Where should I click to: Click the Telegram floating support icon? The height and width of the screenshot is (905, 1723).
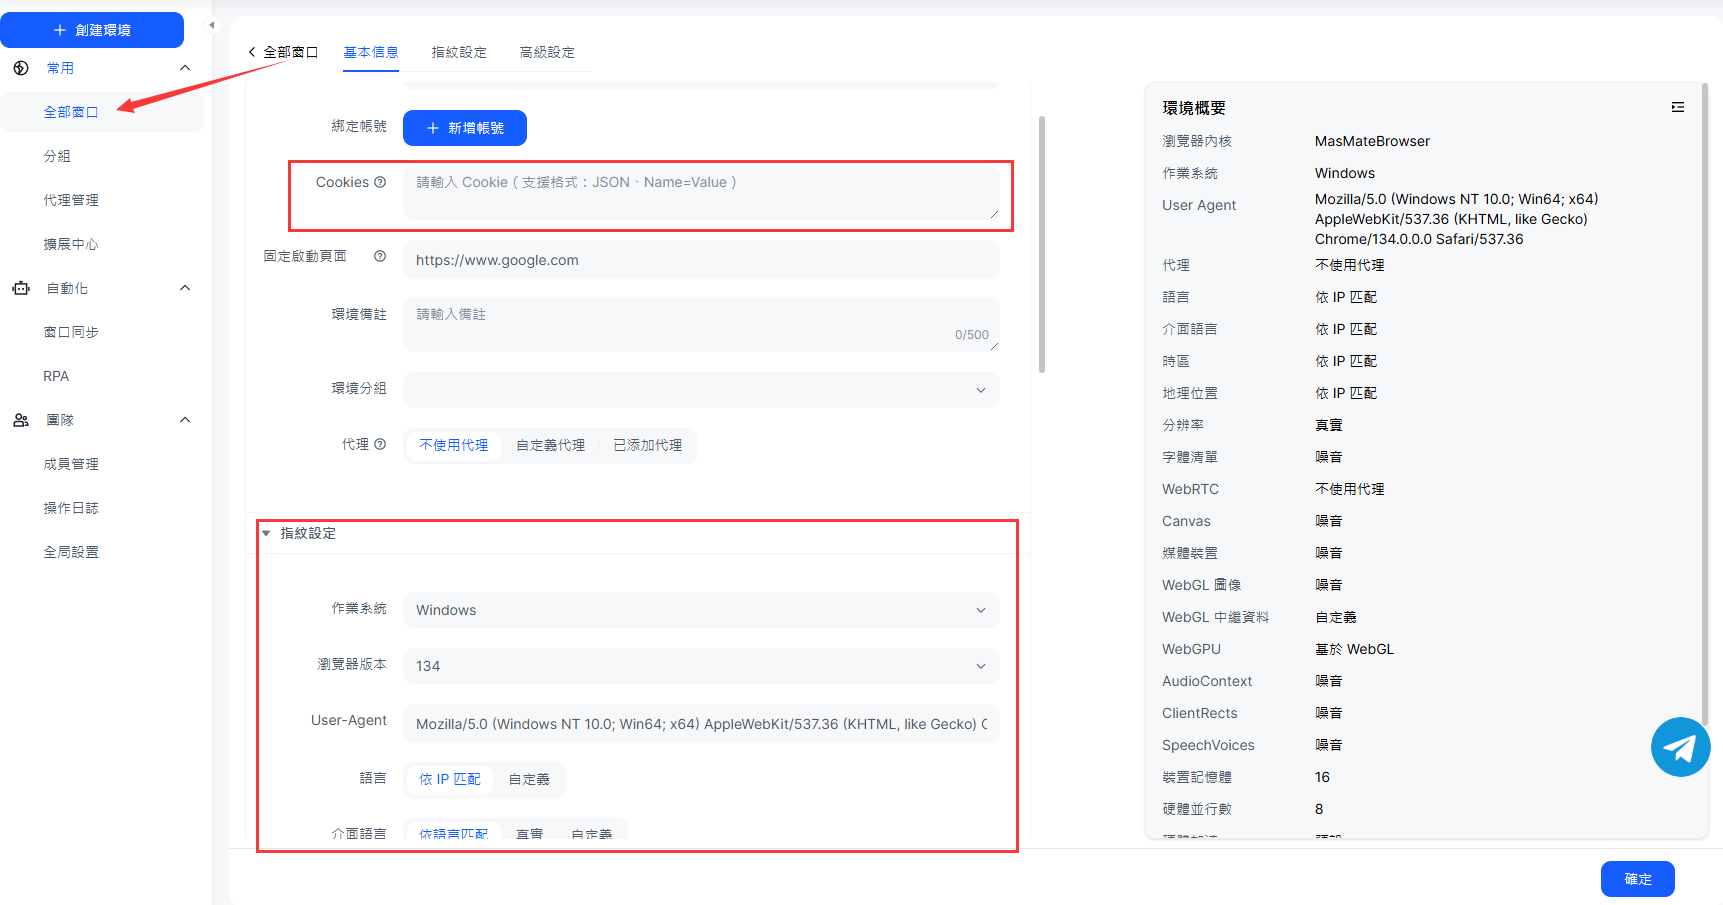tap(1680, 747)
